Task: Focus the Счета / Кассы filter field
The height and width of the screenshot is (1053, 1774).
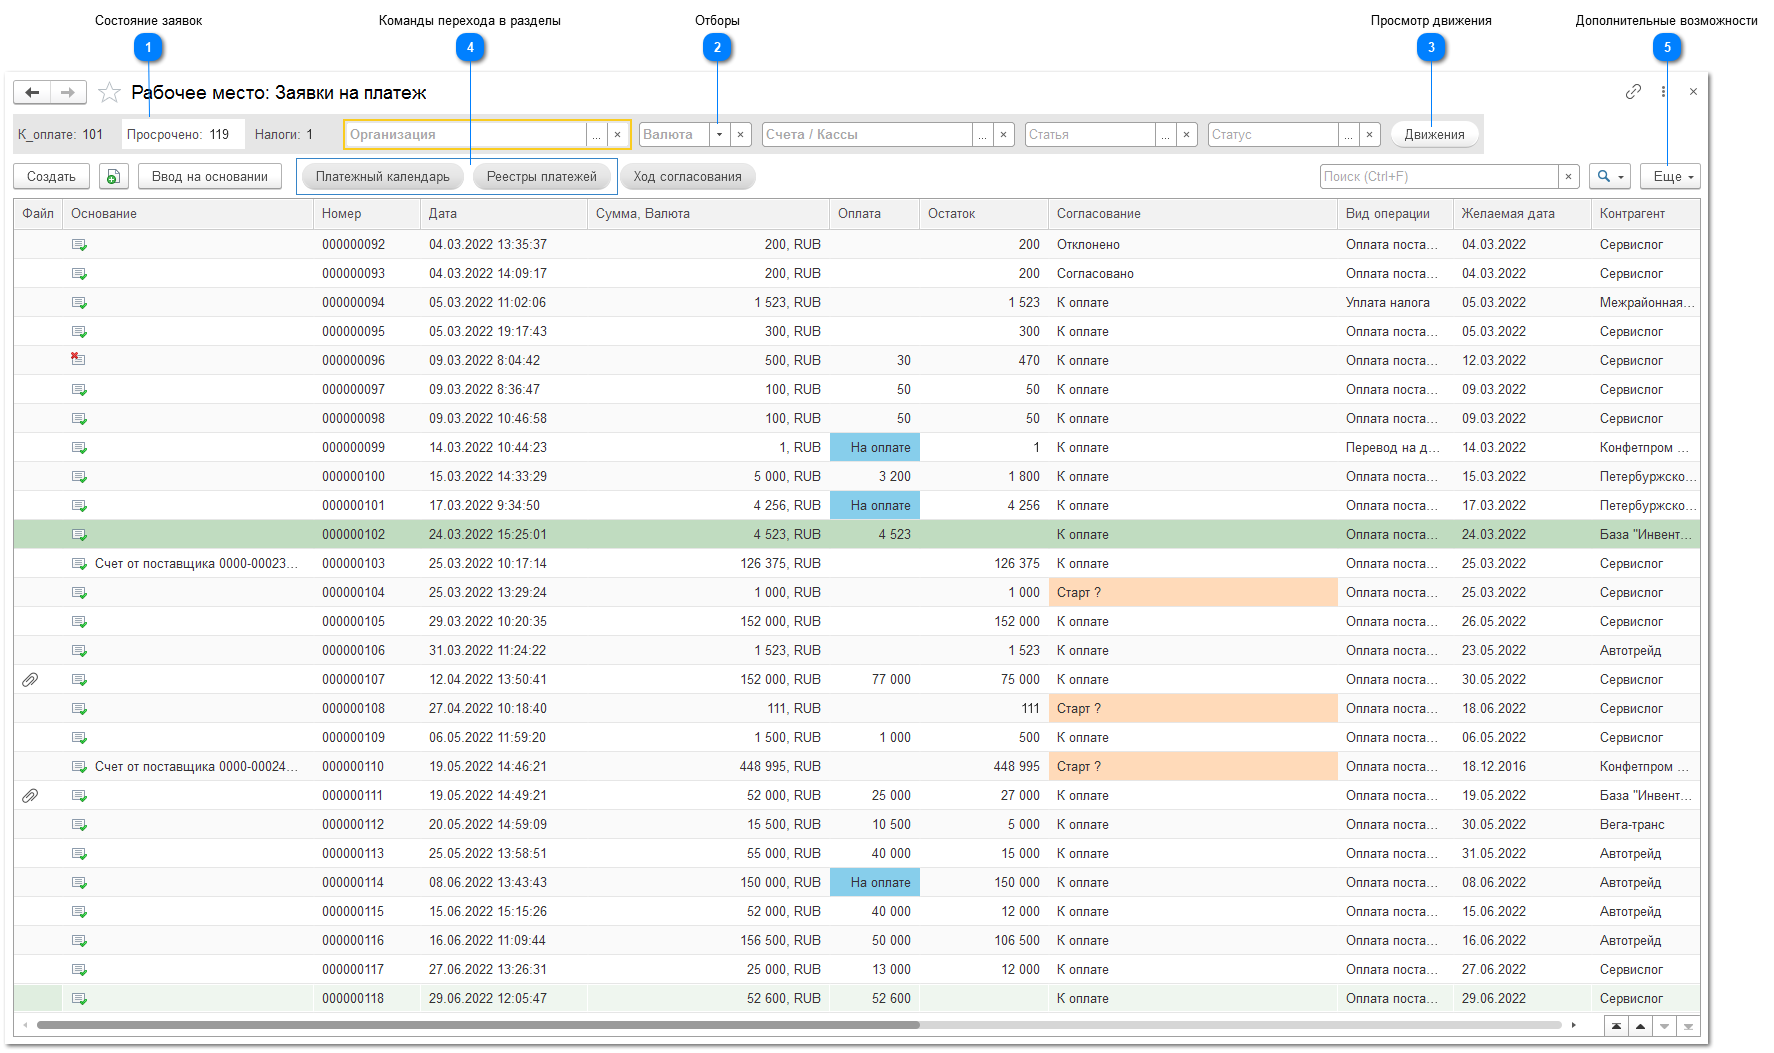Action: (867, 135)
